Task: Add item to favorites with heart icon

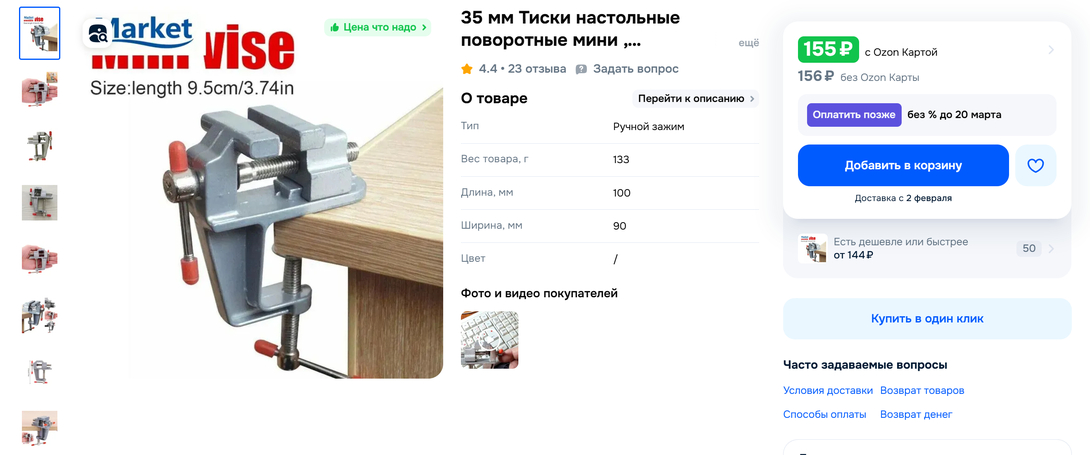Action: click(x=1035, y=165)
